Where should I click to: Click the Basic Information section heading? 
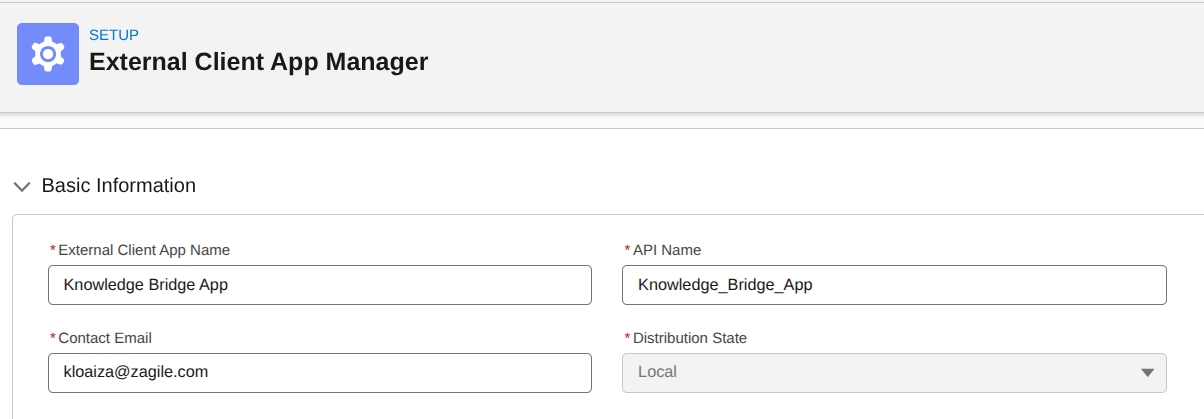click(x=119, y=186)
